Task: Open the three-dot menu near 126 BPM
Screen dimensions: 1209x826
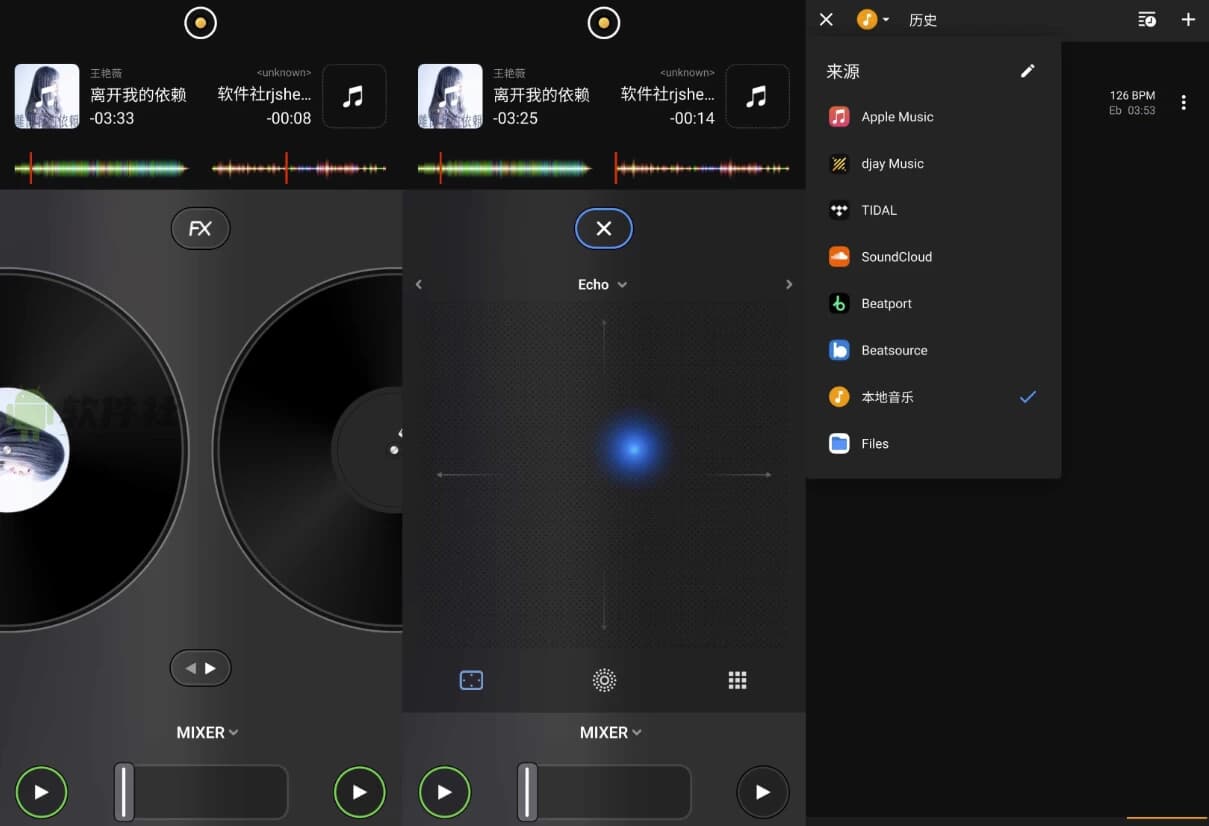Action: (1184, 102)
